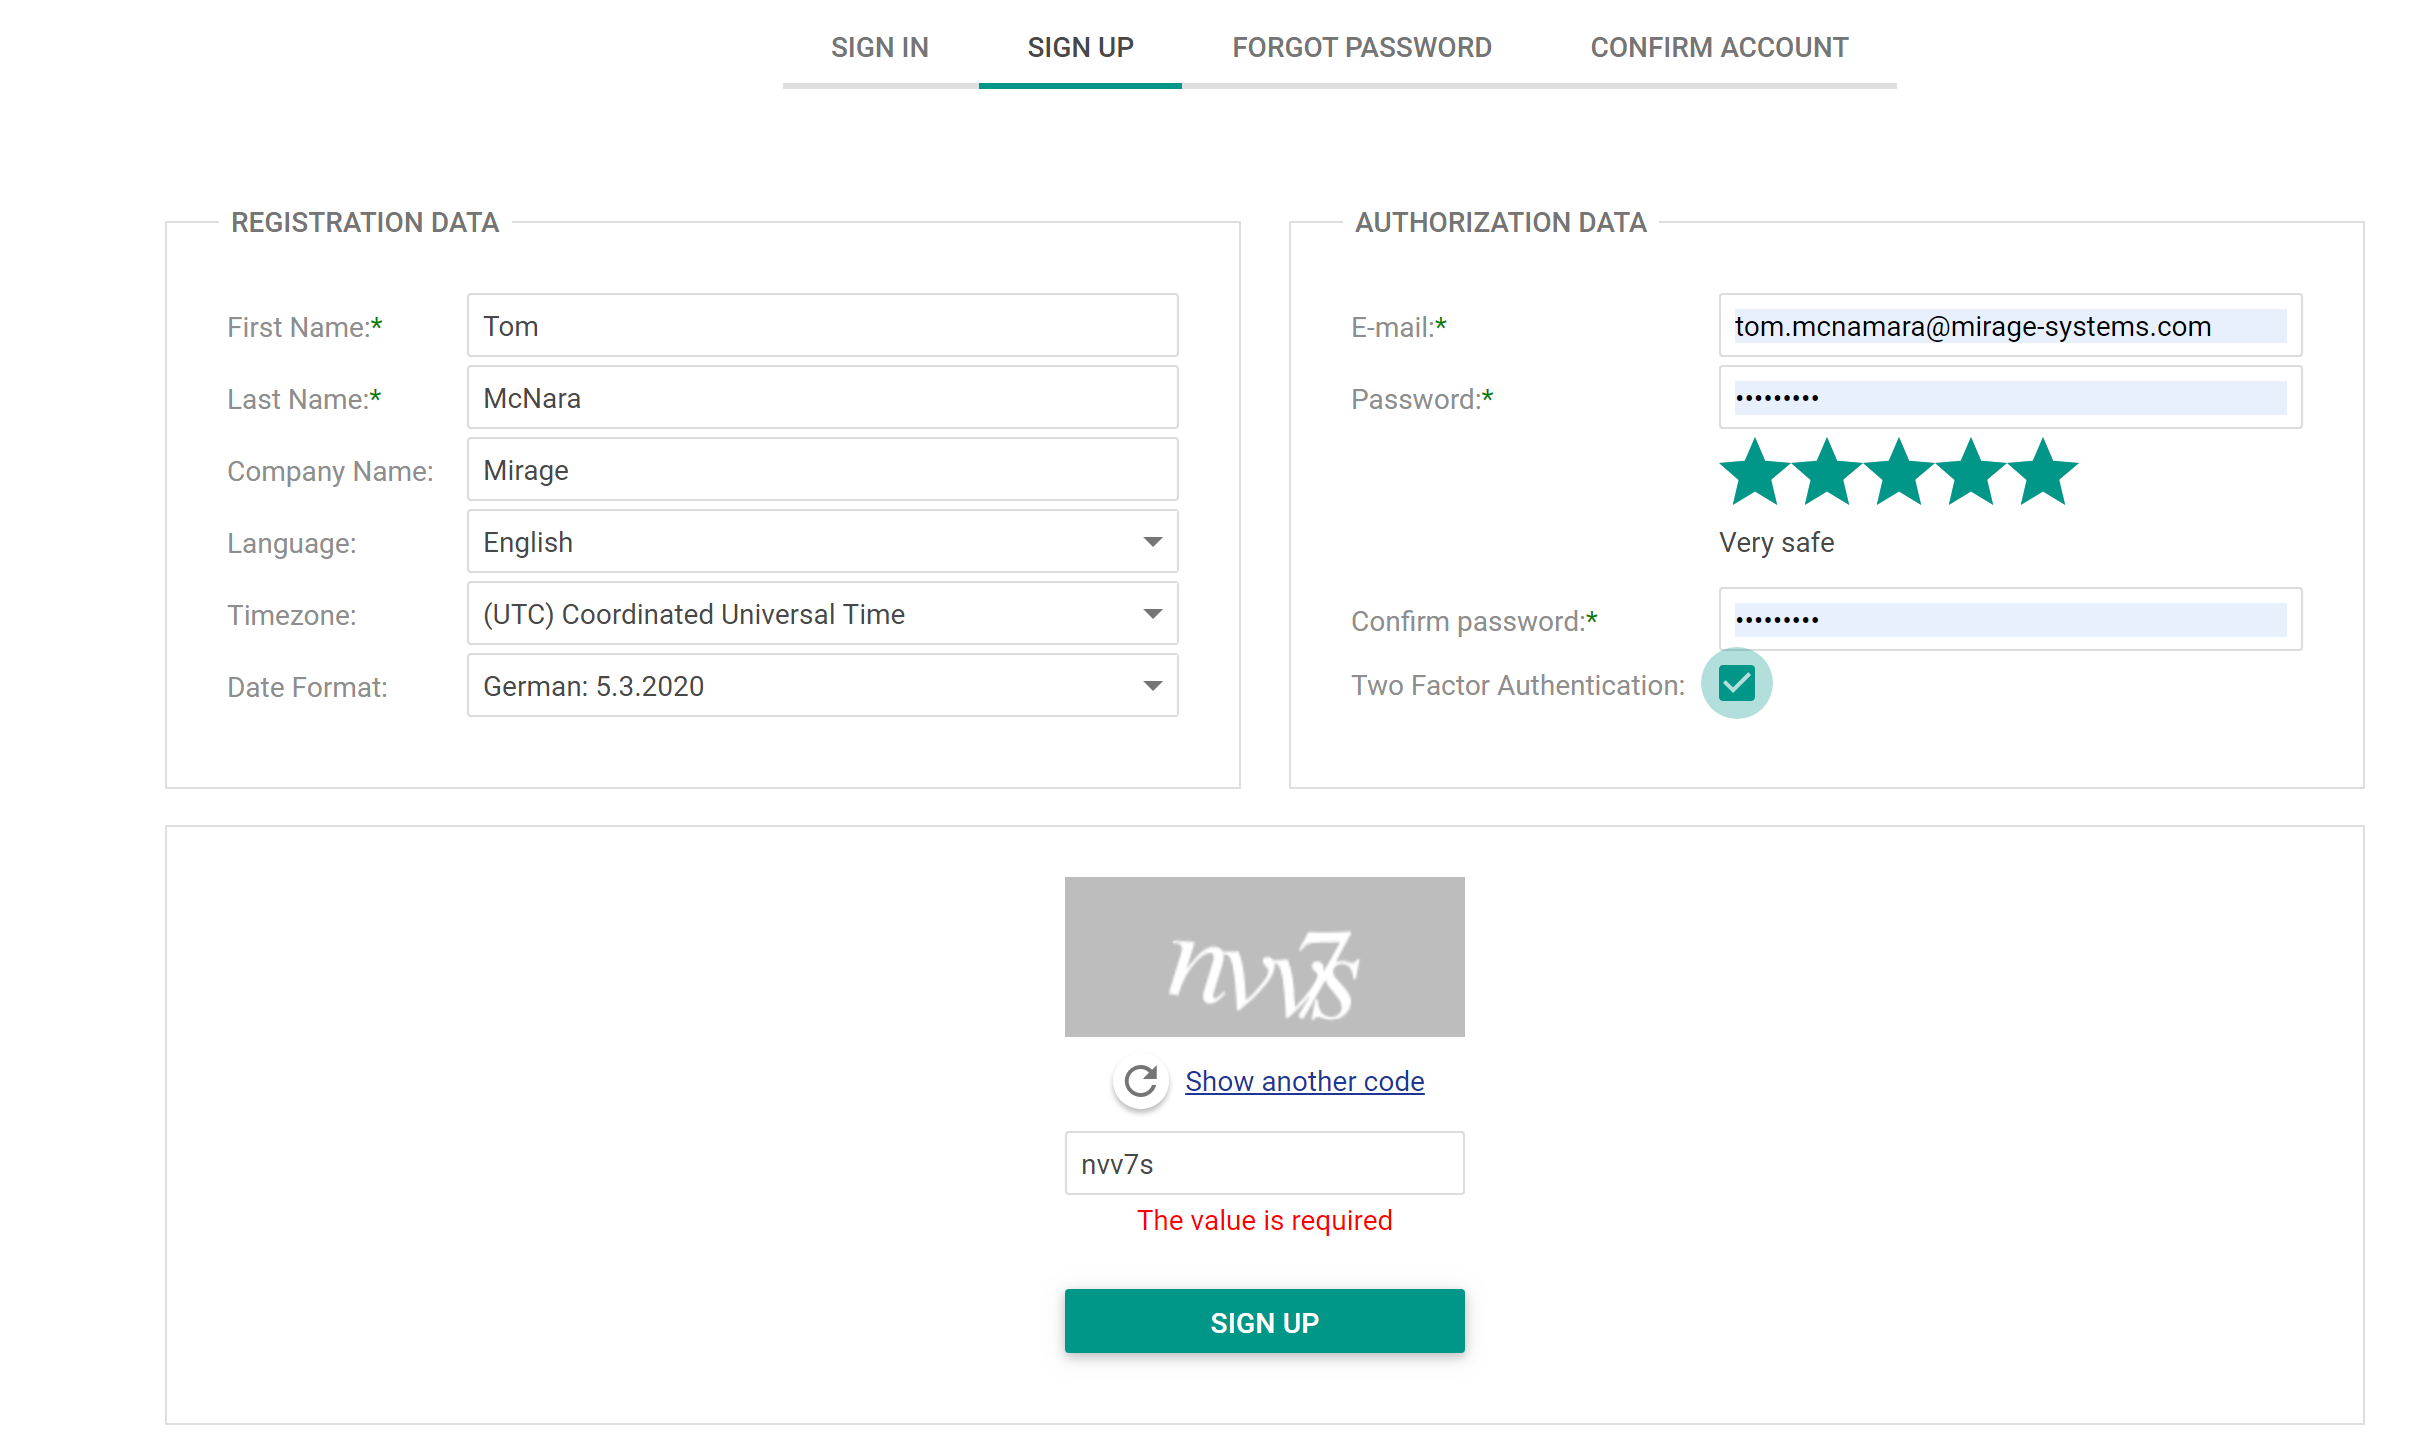This screenshot has height=1433, width=2425.
Task: Click the fifth password strength star
Action: click(2042, 472)
